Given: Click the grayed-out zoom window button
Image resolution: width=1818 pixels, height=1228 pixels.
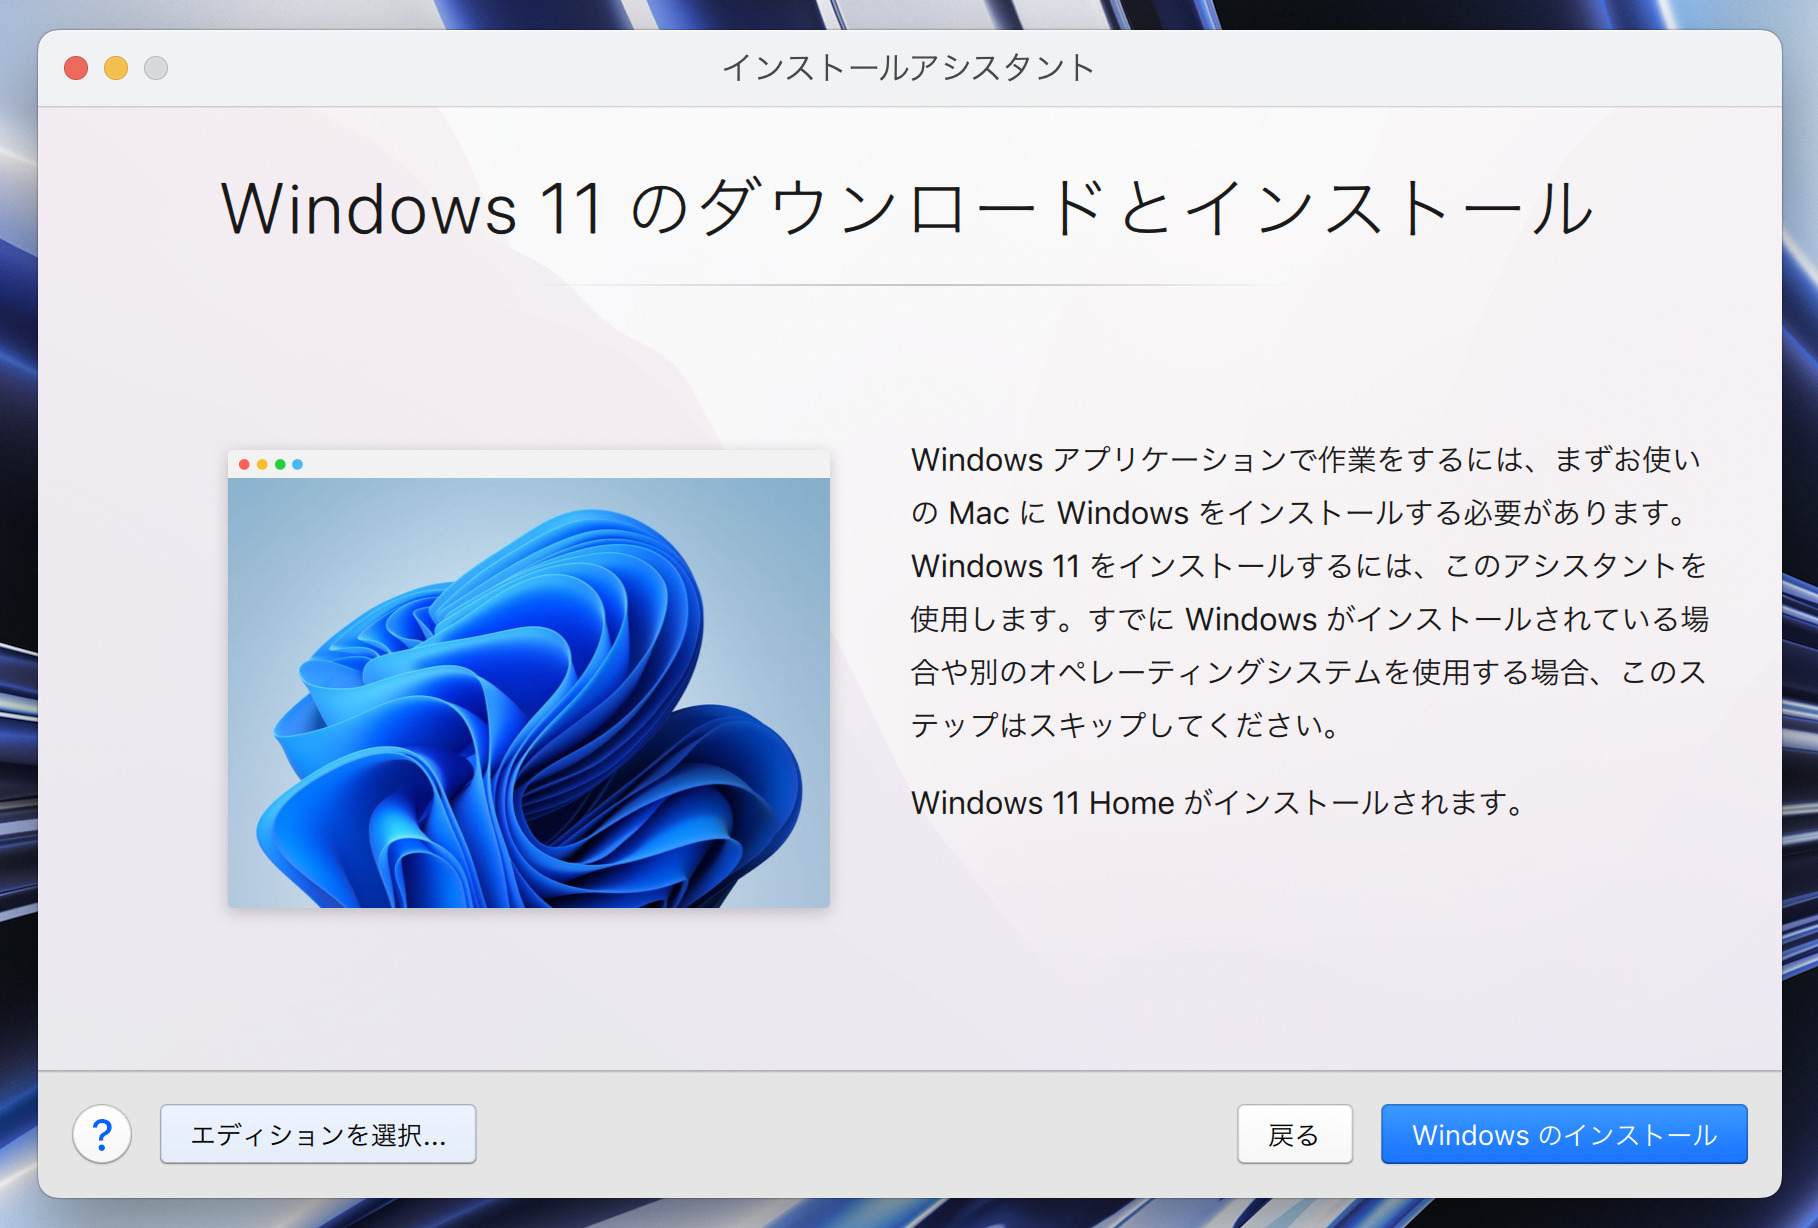Looking at the screenshot, I should click(x=156, y=68).
